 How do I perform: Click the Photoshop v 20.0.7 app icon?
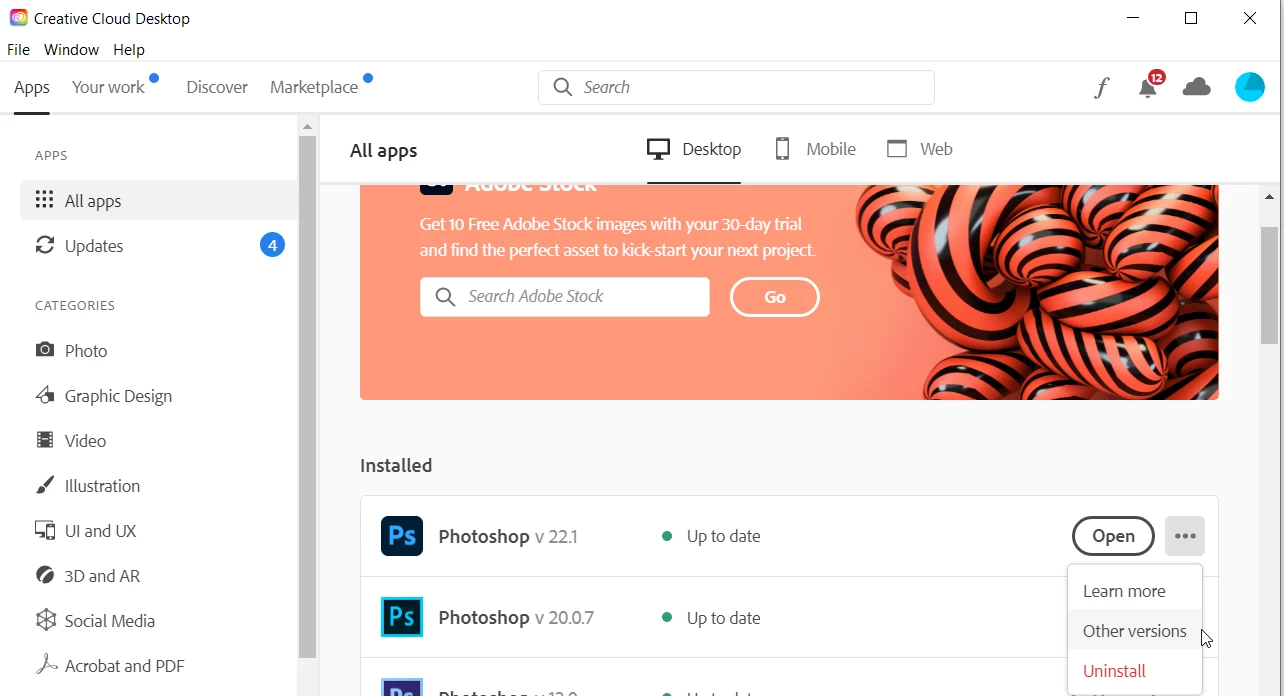pyautogui.click(x=402, y=617)
